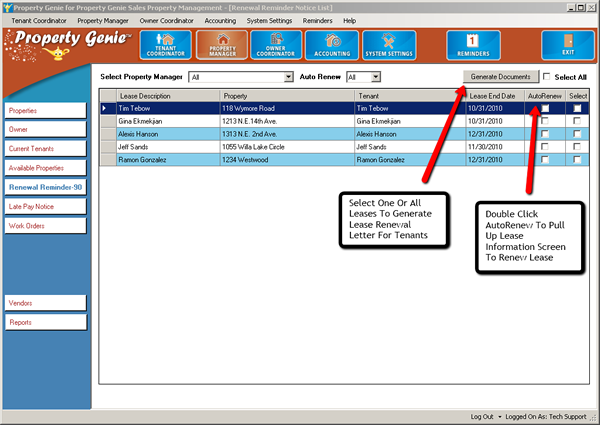Open the Accounting toolbar icon
This screenshot has width=600, height=425.
(332, 45)
